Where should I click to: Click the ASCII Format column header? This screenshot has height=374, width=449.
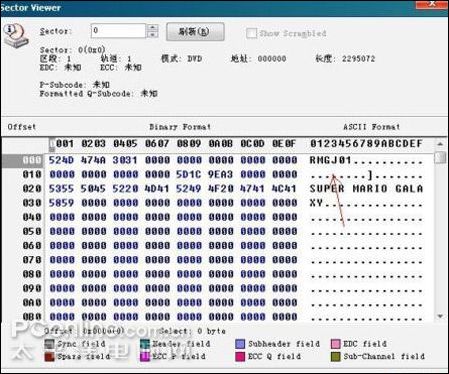372,127
